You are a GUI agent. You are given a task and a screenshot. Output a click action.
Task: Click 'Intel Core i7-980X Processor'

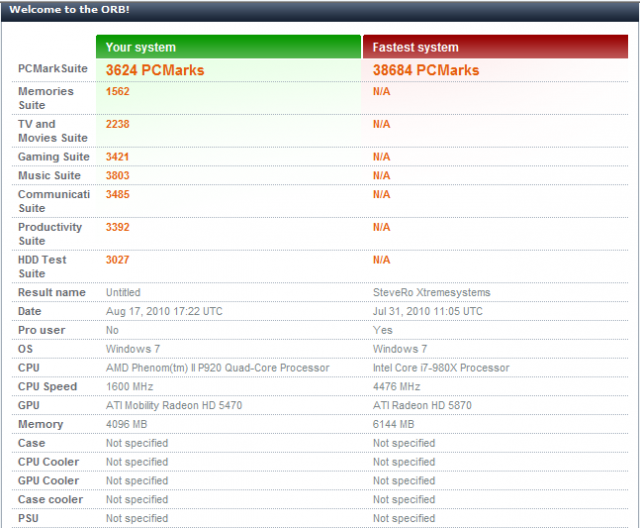(441, 368)
